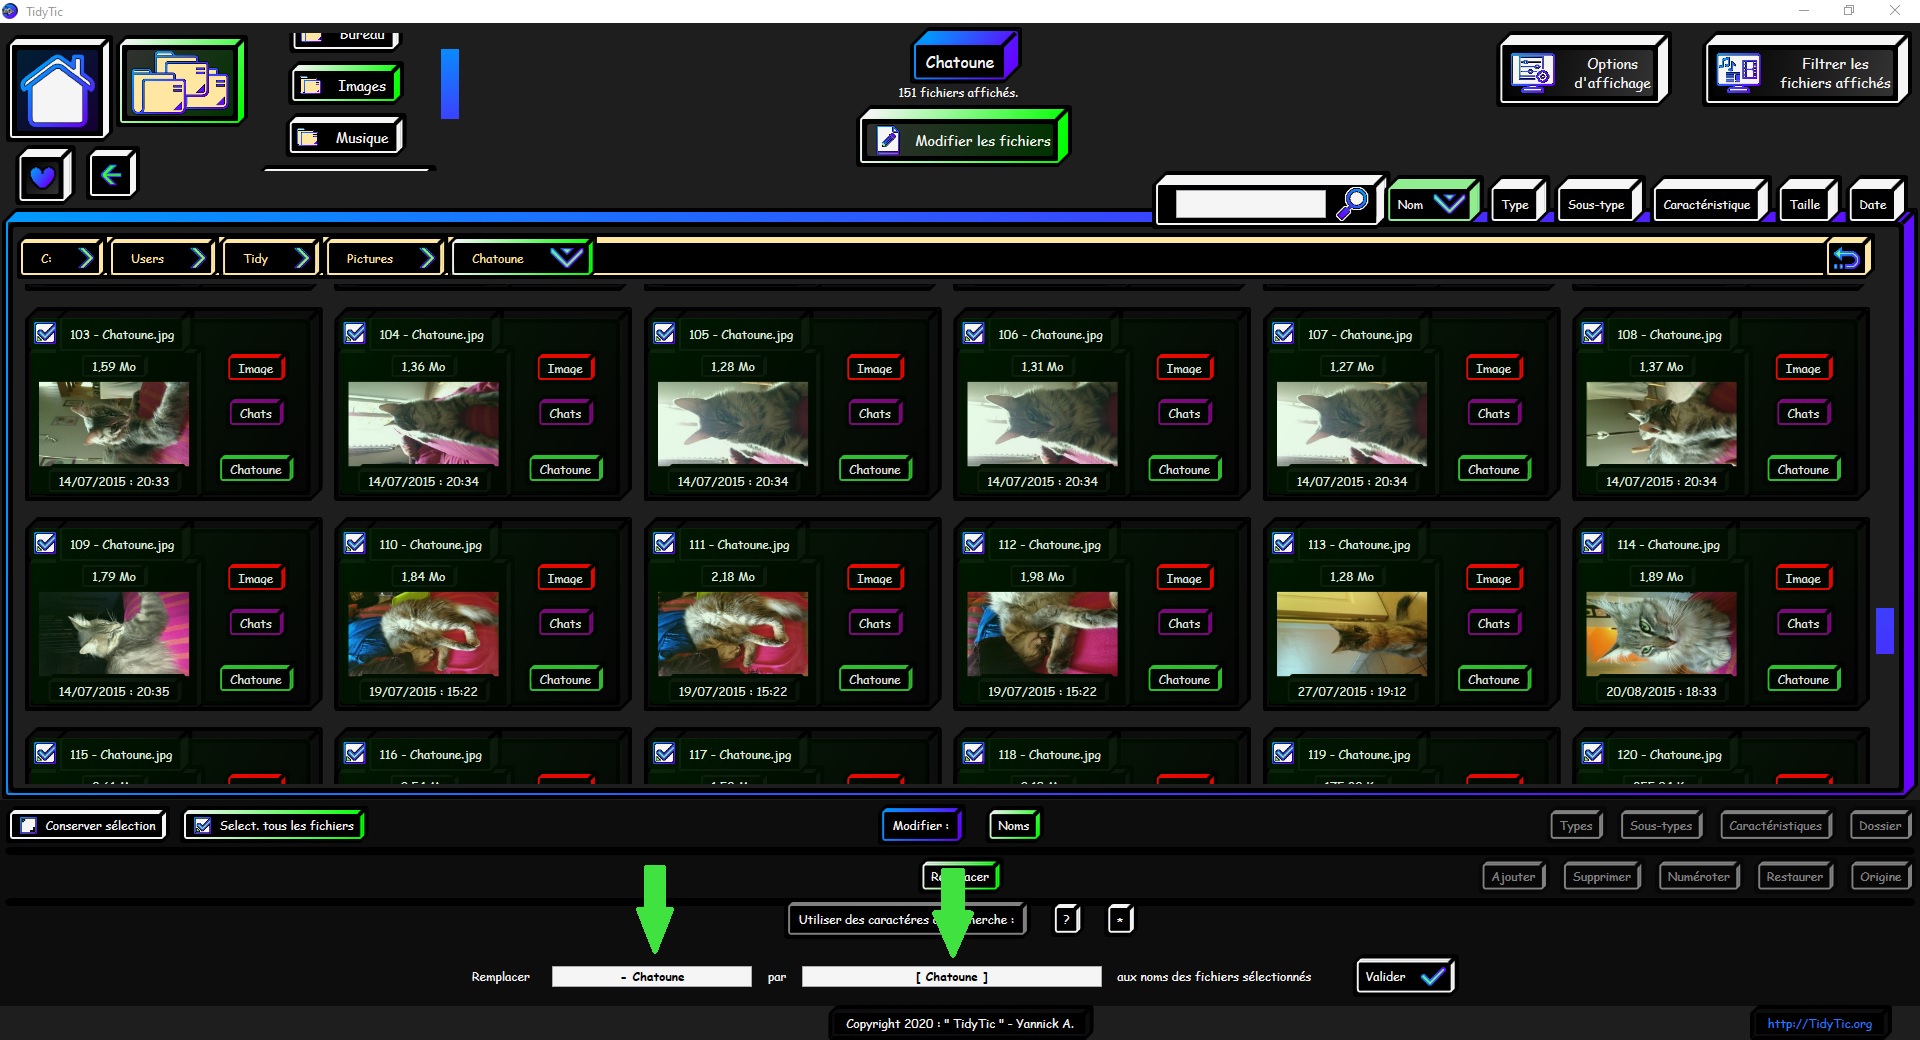Click the blue vertical scrollbar handle
Screen dimensions: 1920x1040
click(x=1884, y=631)
